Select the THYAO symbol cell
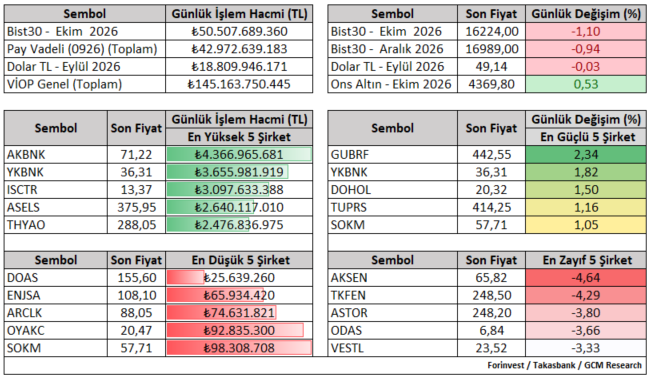649x378 pixels. click(x=56, y=225)
